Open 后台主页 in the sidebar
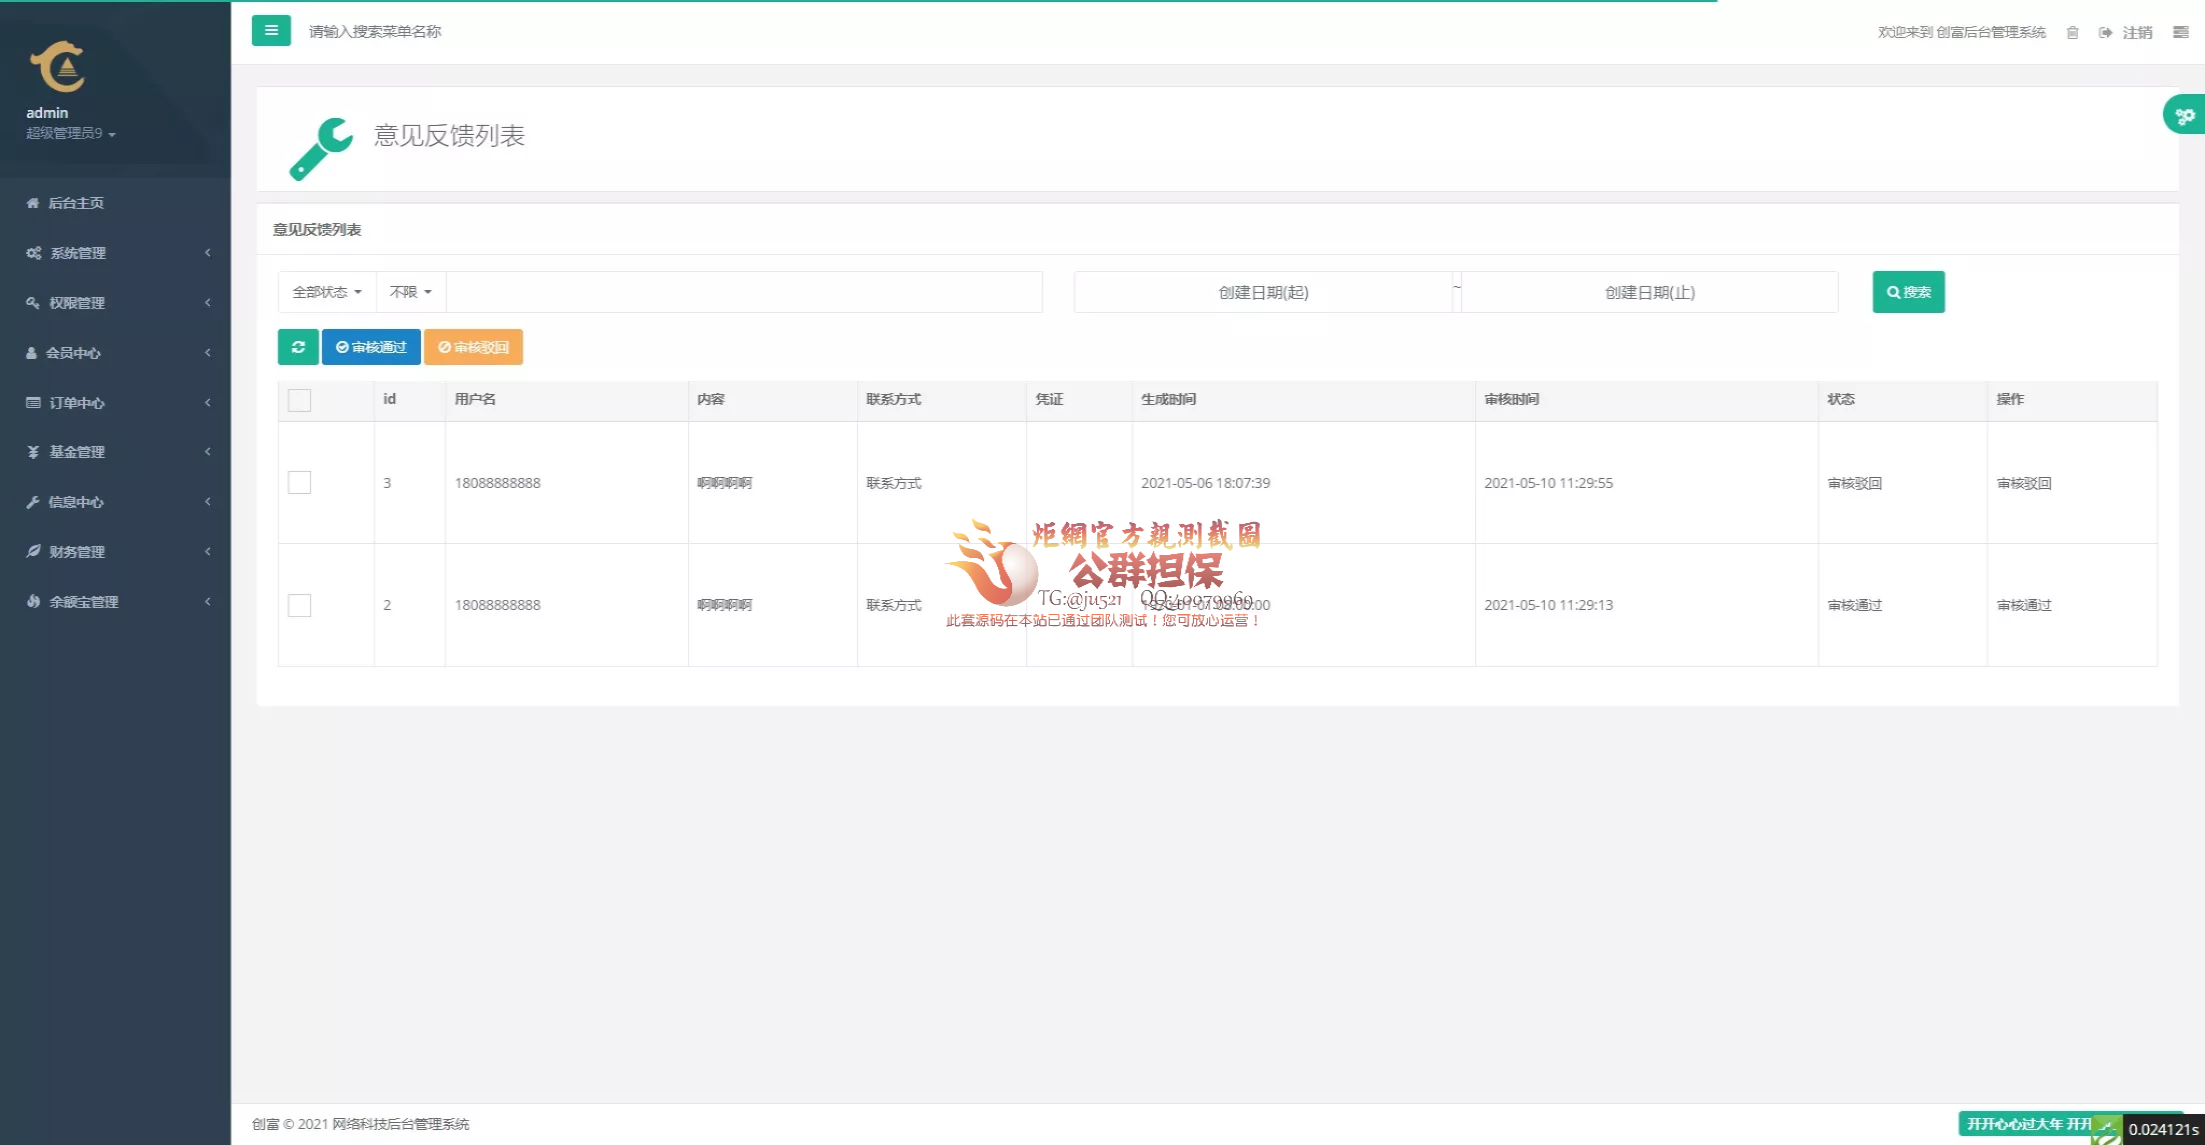The width and height of the screenshot is (2205, 1145). click(x=75, y=203)
